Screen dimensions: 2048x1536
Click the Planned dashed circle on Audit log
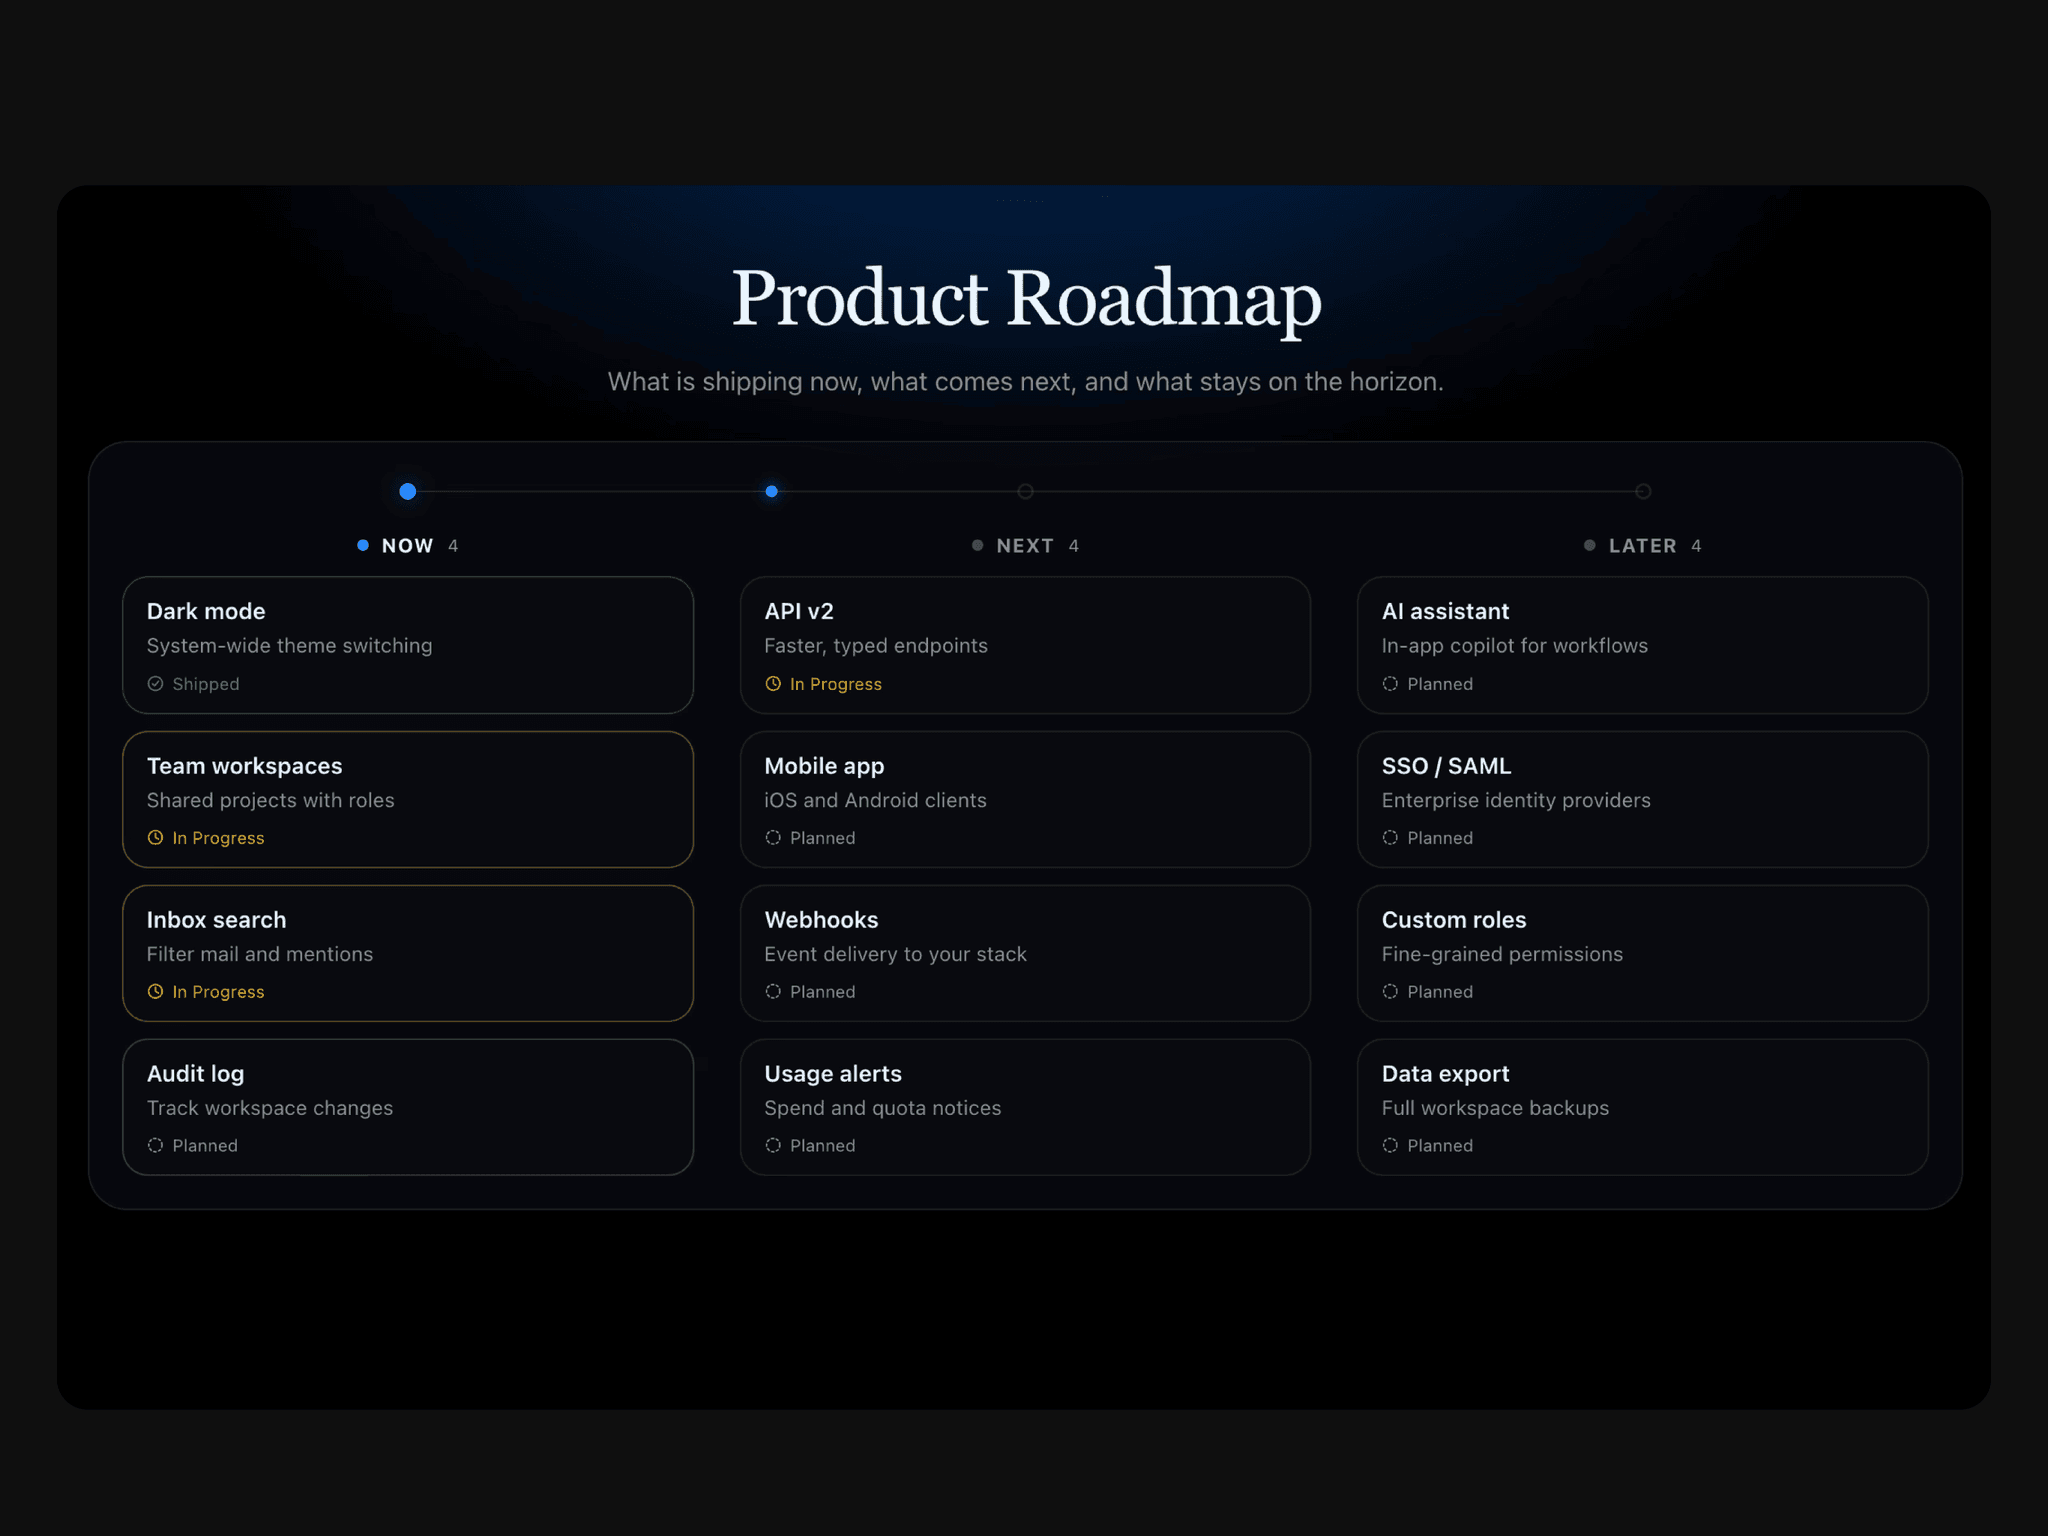155,1146
